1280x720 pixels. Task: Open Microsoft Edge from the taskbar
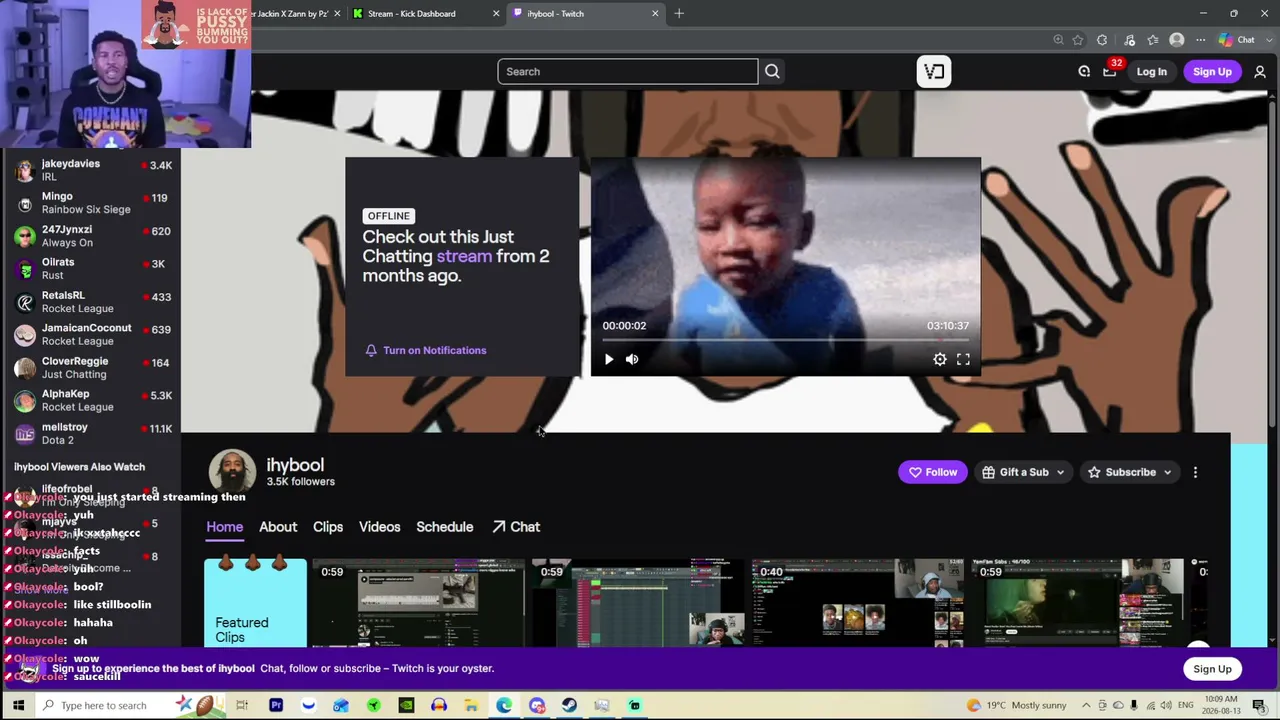click(504, 705)
